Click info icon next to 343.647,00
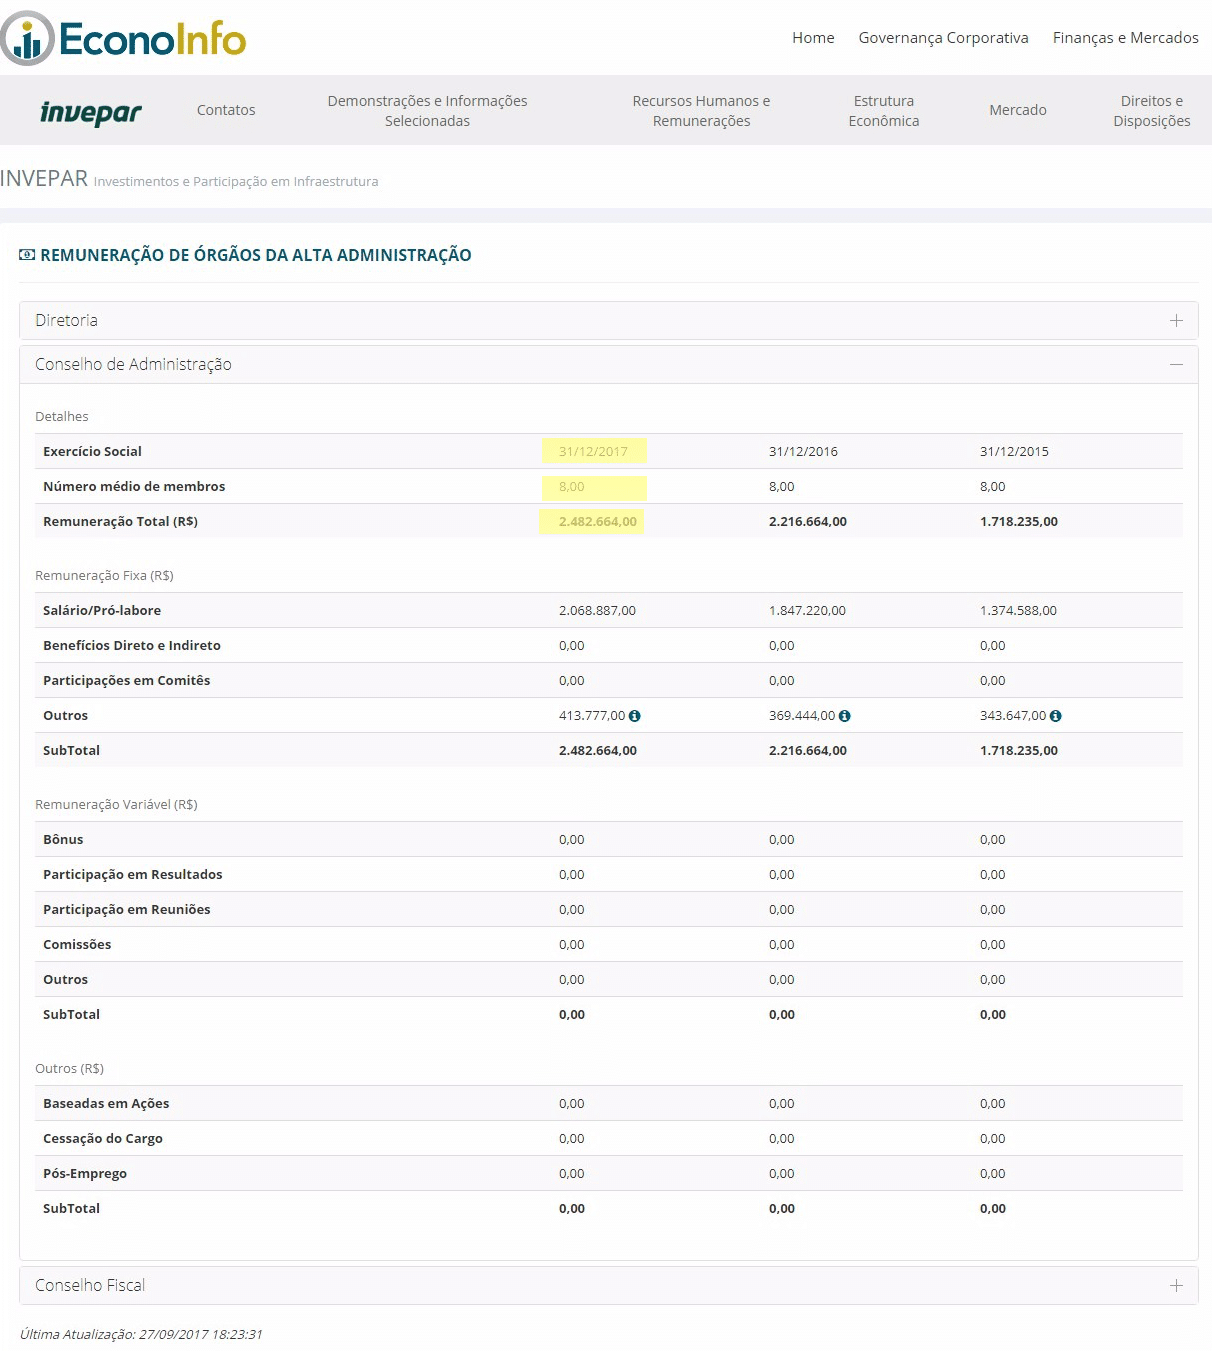The height and width of the screenshot is (1351, 1212). coord(1056,716)
